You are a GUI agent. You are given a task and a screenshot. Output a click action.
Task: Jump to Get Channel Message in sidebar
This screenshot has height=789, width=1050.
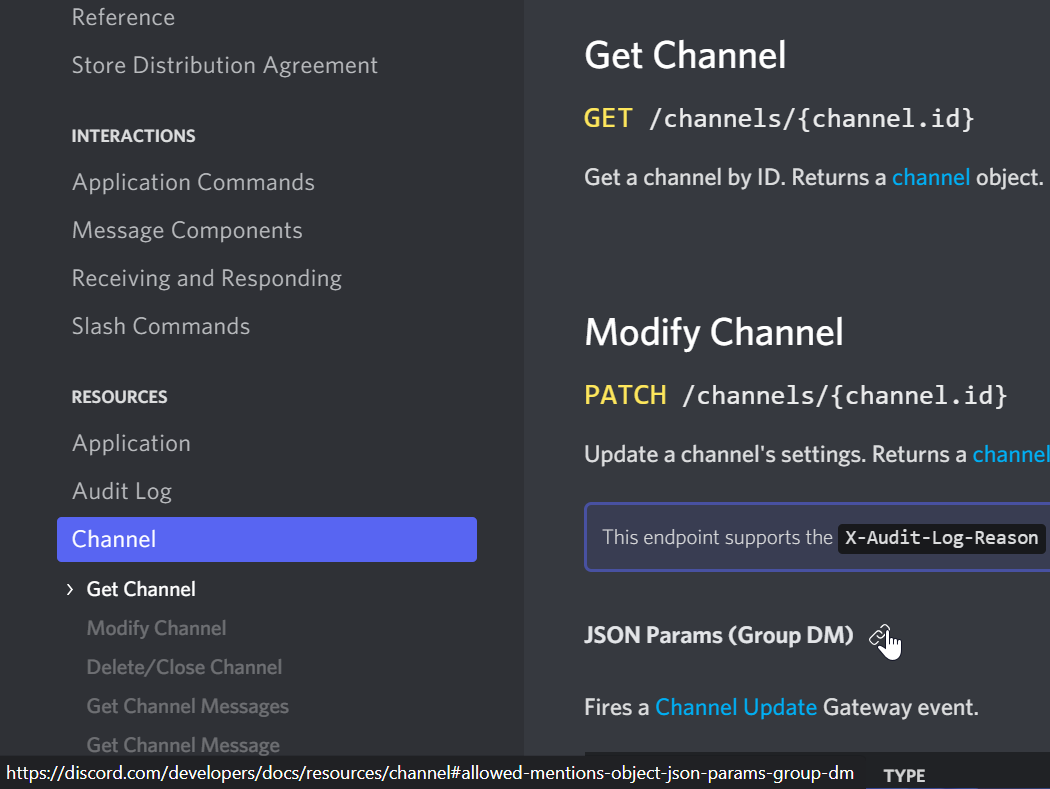click(183, 745)
